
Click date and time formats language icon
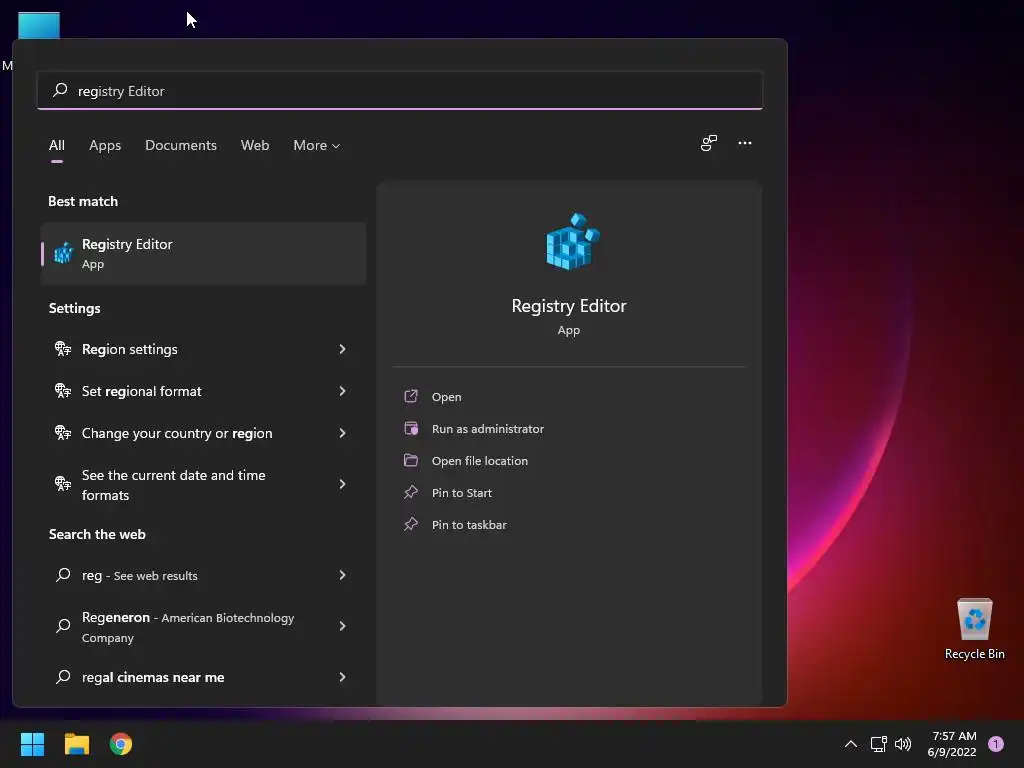tap(63, 484)
